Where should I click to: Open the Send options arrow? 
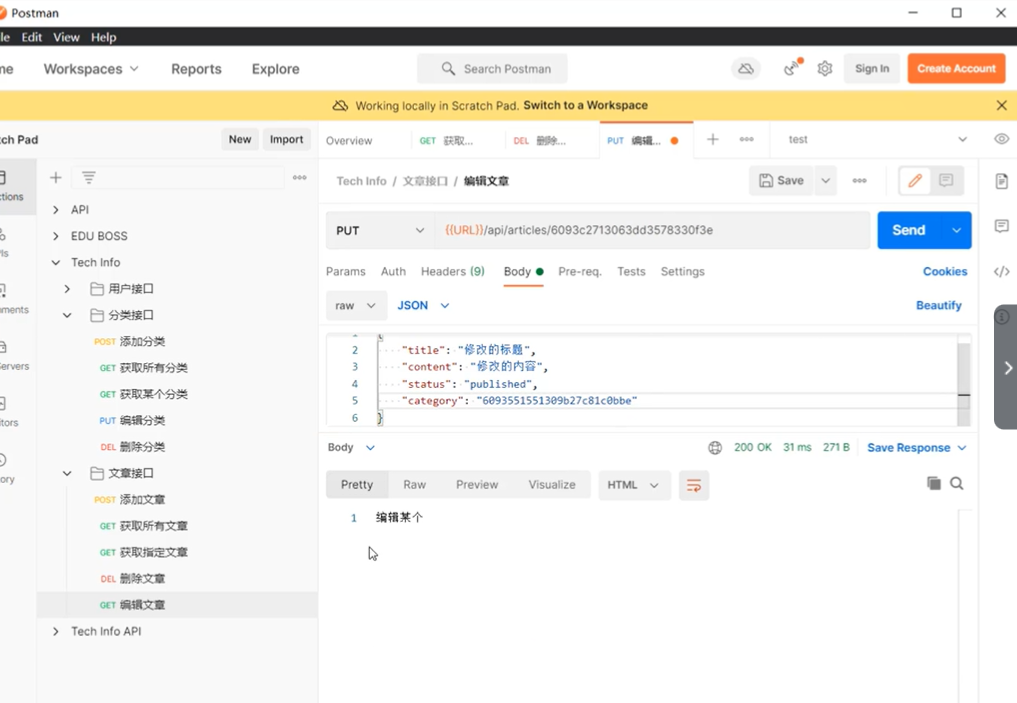pos(957,230)
